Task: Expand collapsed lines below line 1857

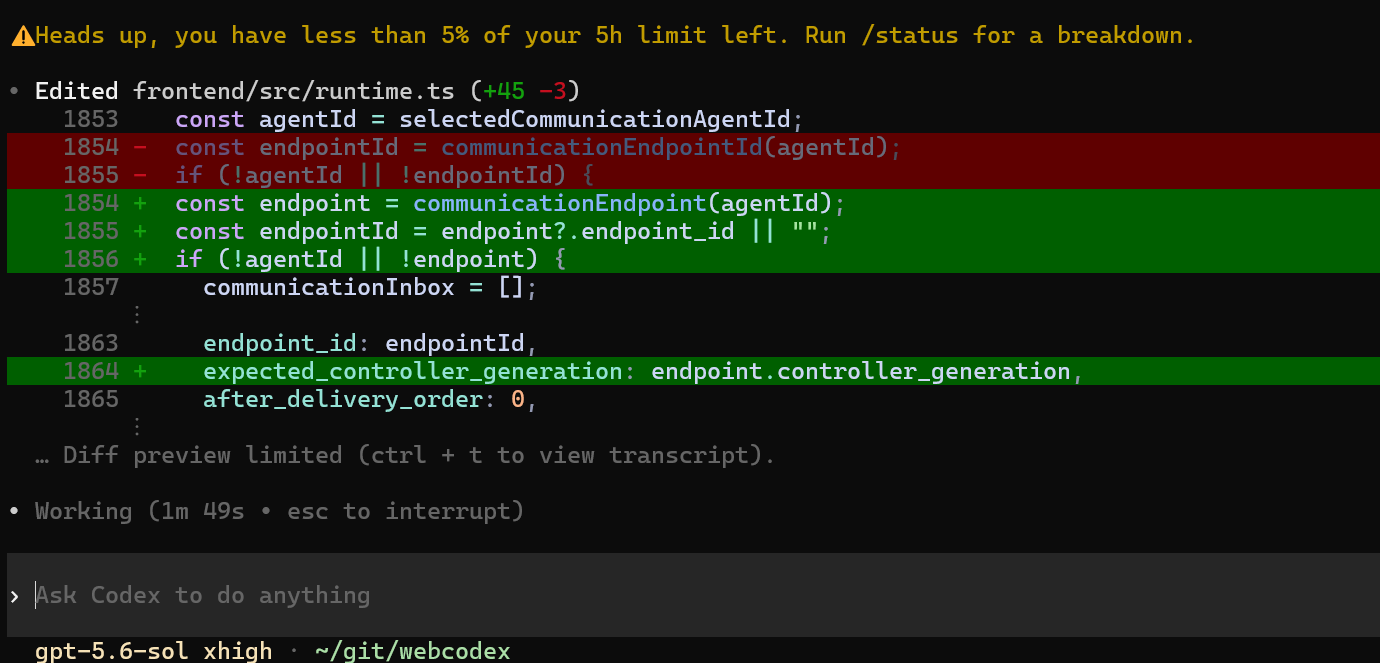Action: coord(138,315)
